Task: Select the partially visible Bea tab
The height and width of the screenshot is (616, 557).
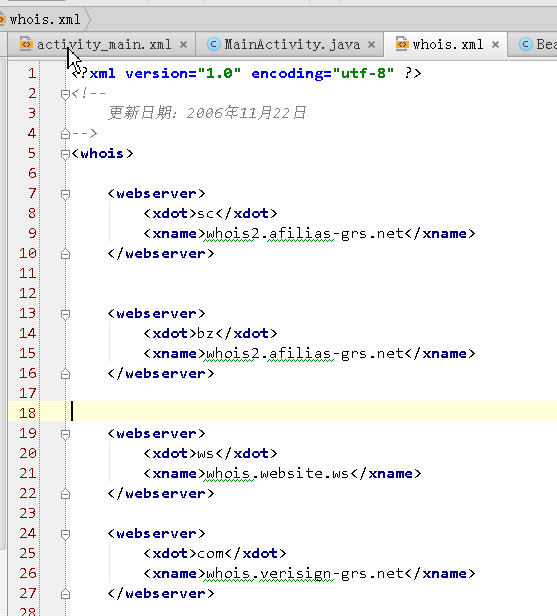Action: click(533, 45)
